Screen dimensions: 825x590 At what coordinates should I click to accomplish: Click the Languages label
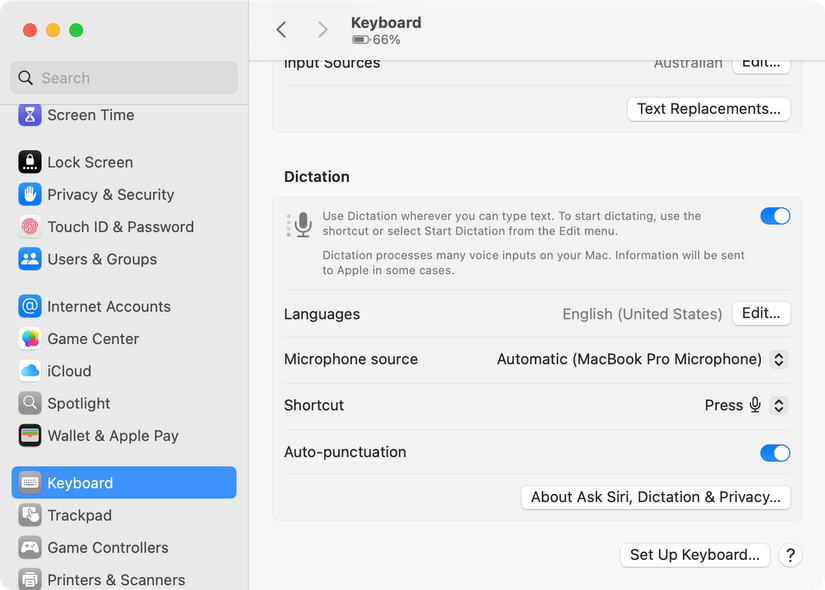[322, 314]
